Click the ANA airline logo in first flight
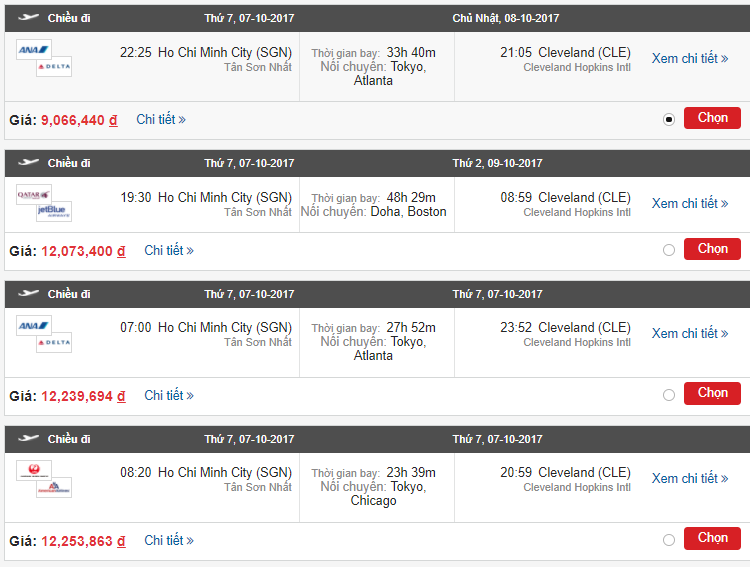This screenshot has width=750, height=567. 34,50
